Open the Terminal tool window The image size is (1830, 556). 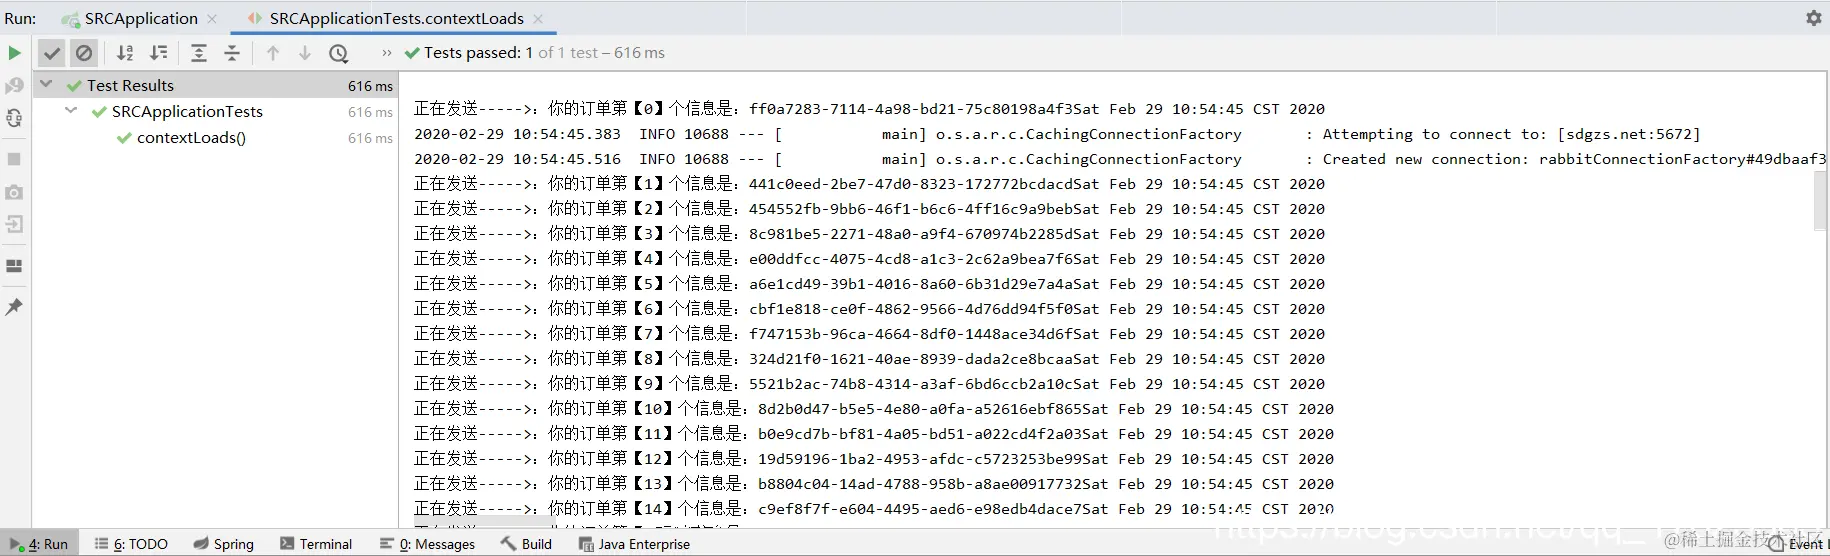pos(316,544)
